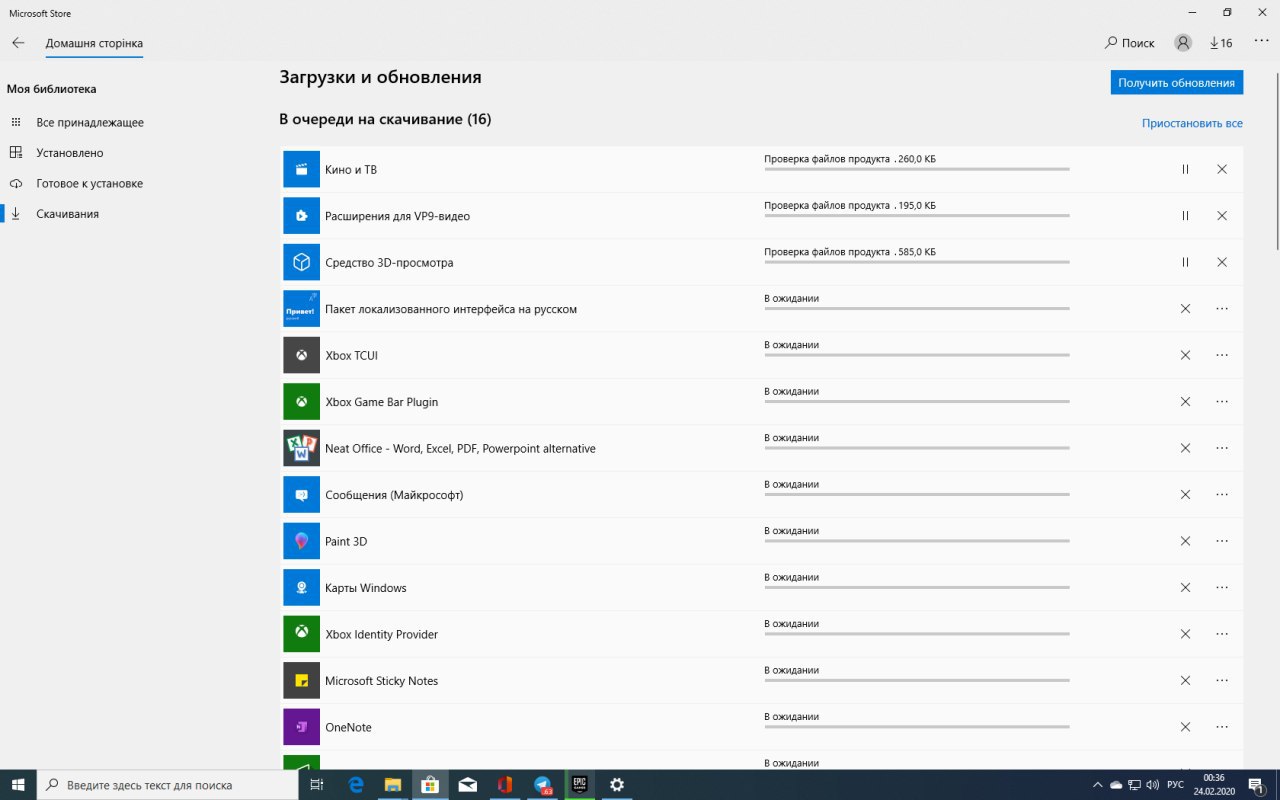Image resolution: width=1280 pixels, height=800 pixels.
Task: Click the Средство 3D-просмотра cube icon
Action: [x=301, y=262]
